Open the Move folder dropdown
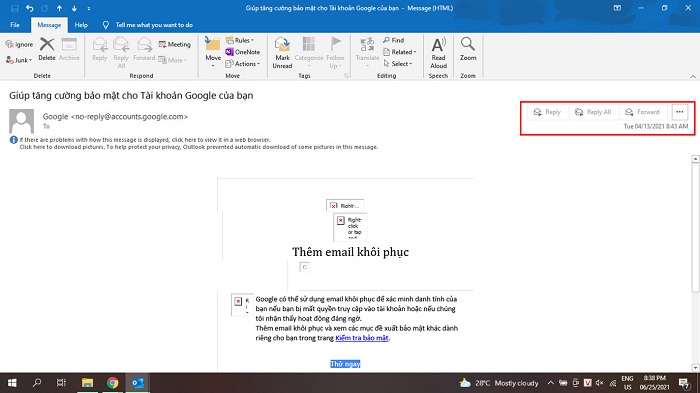 tap(213, 52)
